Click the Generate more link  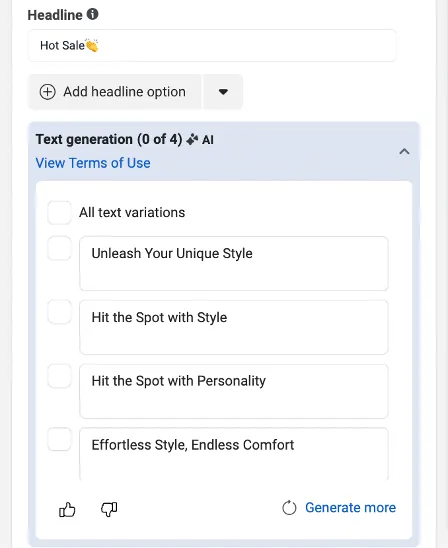351,507
